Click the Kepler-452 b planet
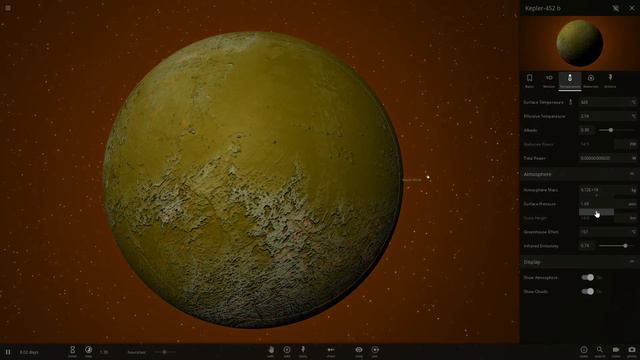The height and width of the screenshot is (360, 640). [253, 180]
